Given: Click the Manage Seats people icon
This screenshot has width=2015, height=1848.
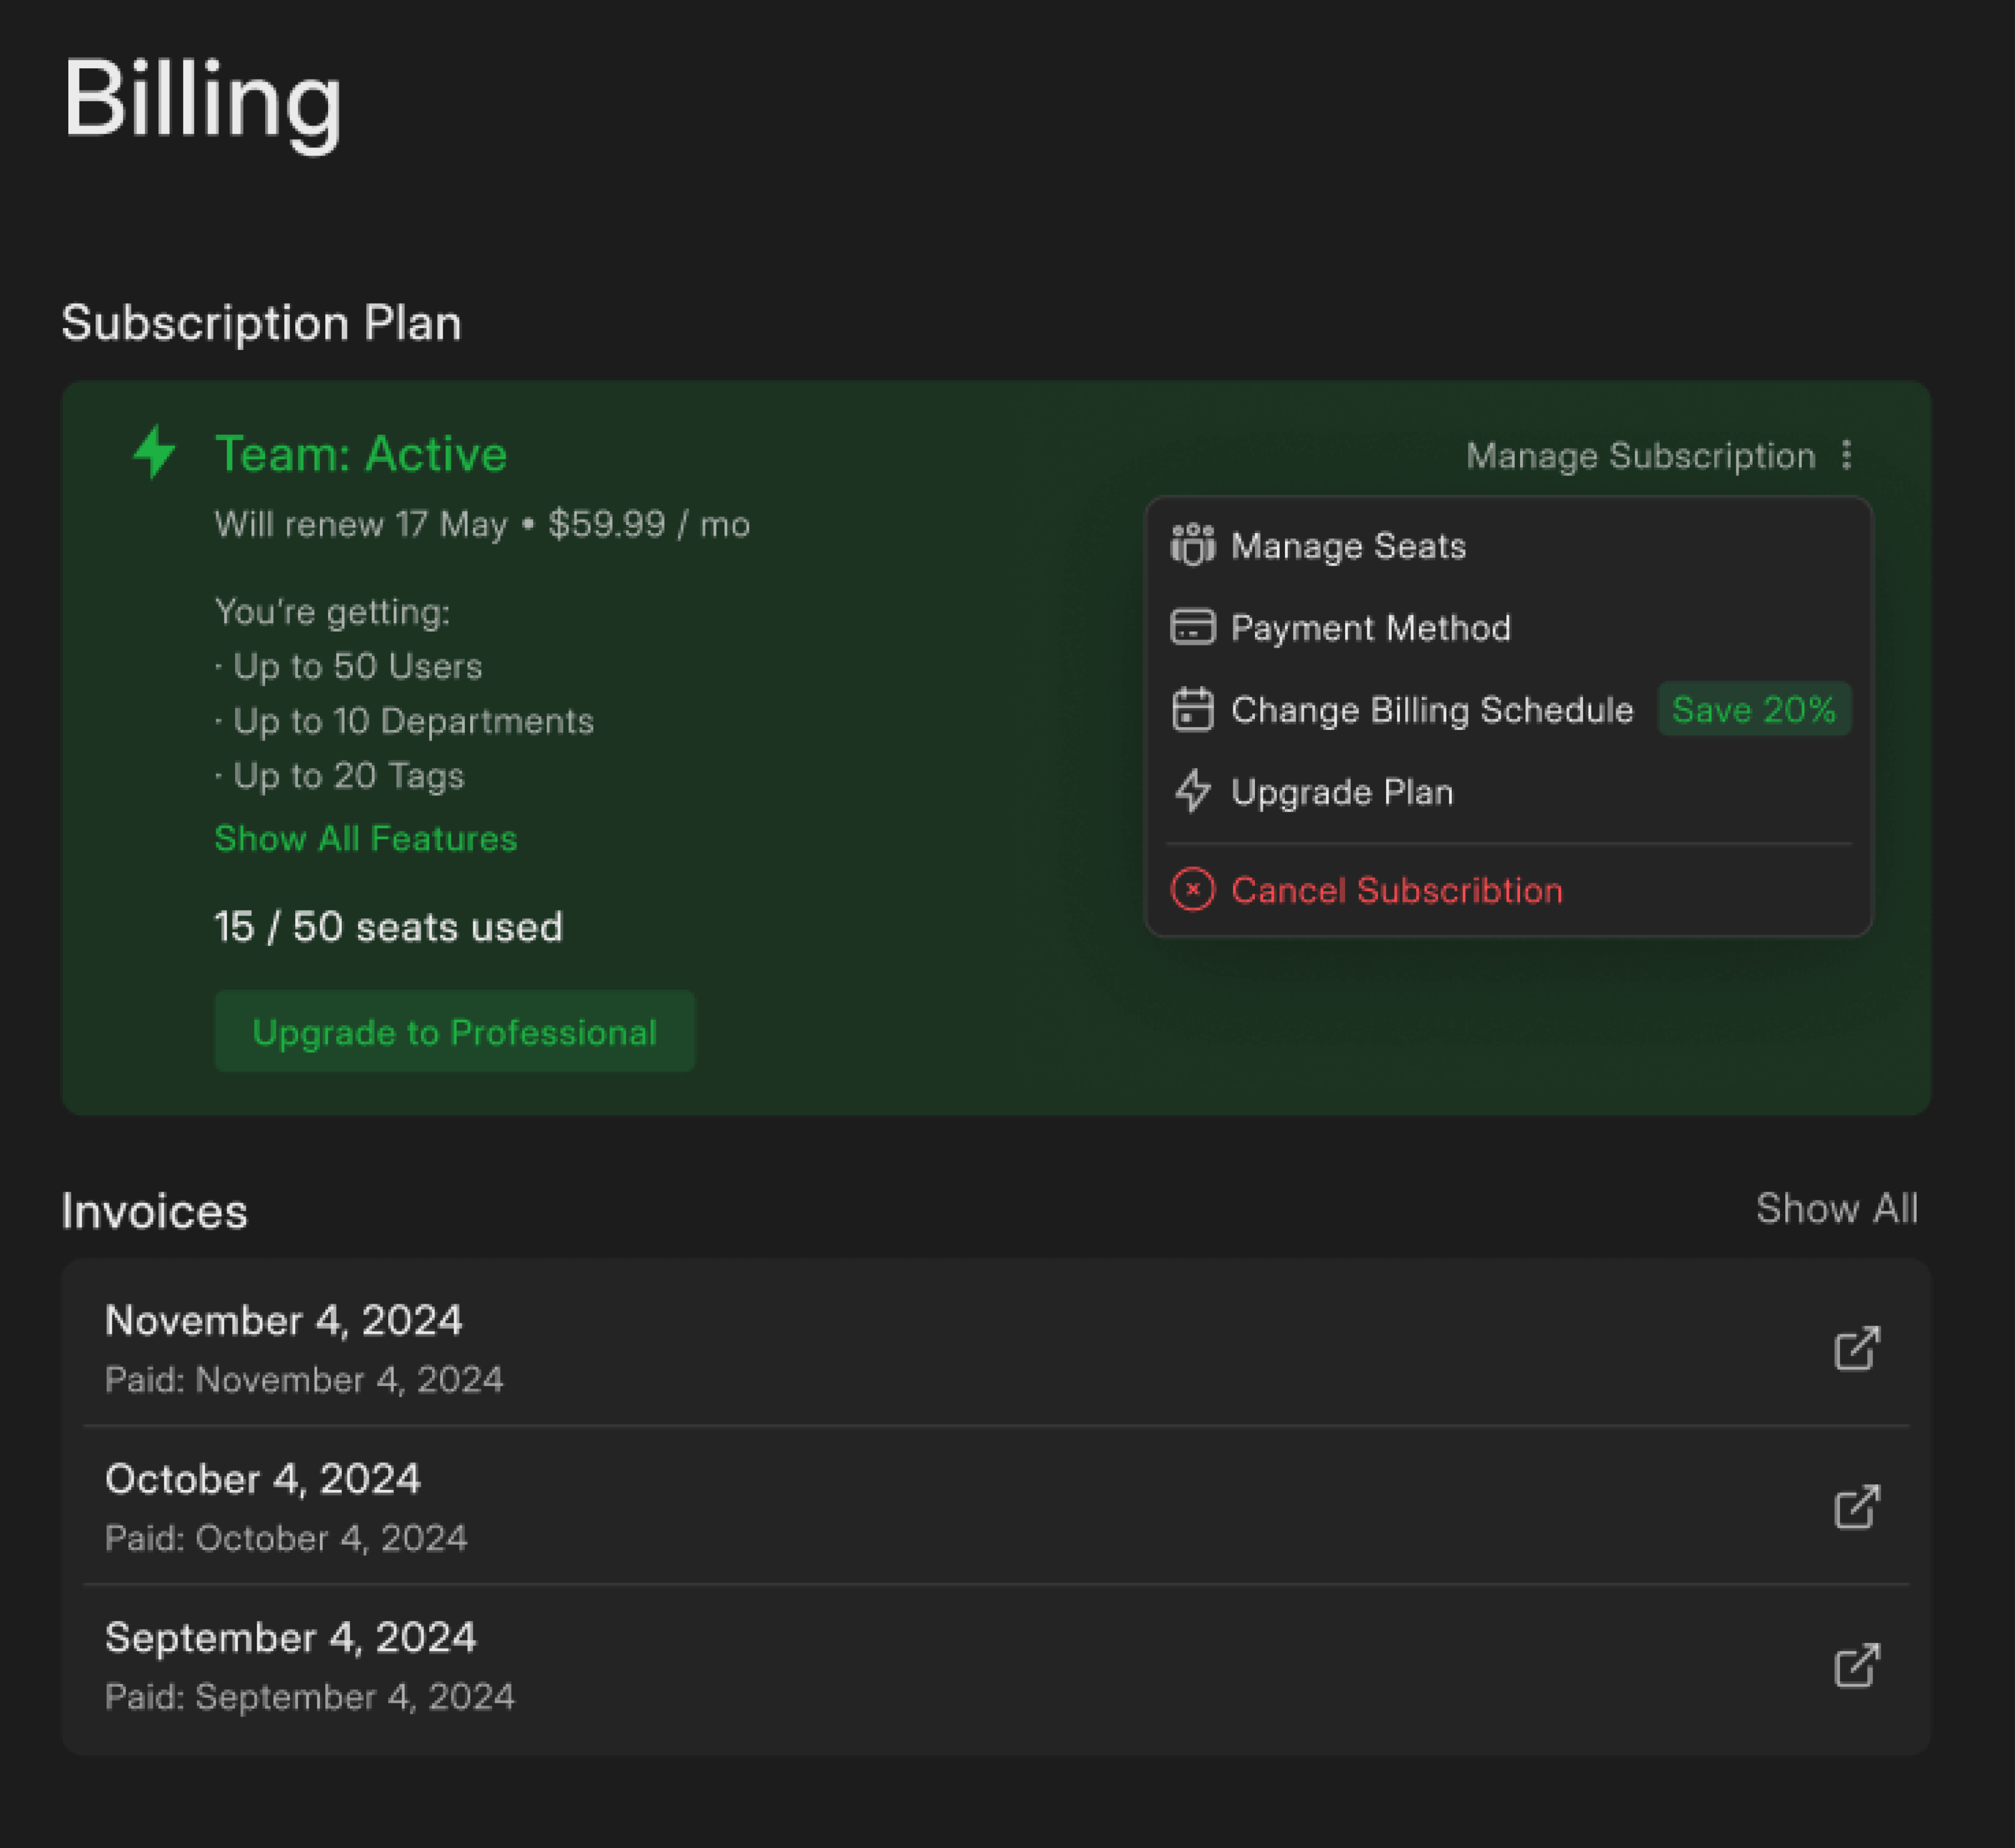Looking at the screenshot, I should point(1192,546).
